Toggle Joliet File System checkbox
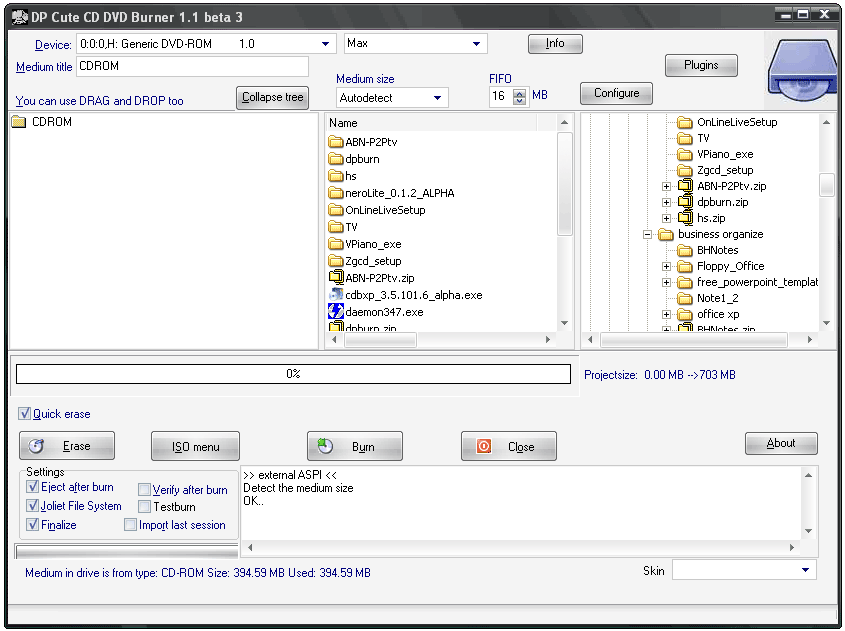 pos(32,505)
